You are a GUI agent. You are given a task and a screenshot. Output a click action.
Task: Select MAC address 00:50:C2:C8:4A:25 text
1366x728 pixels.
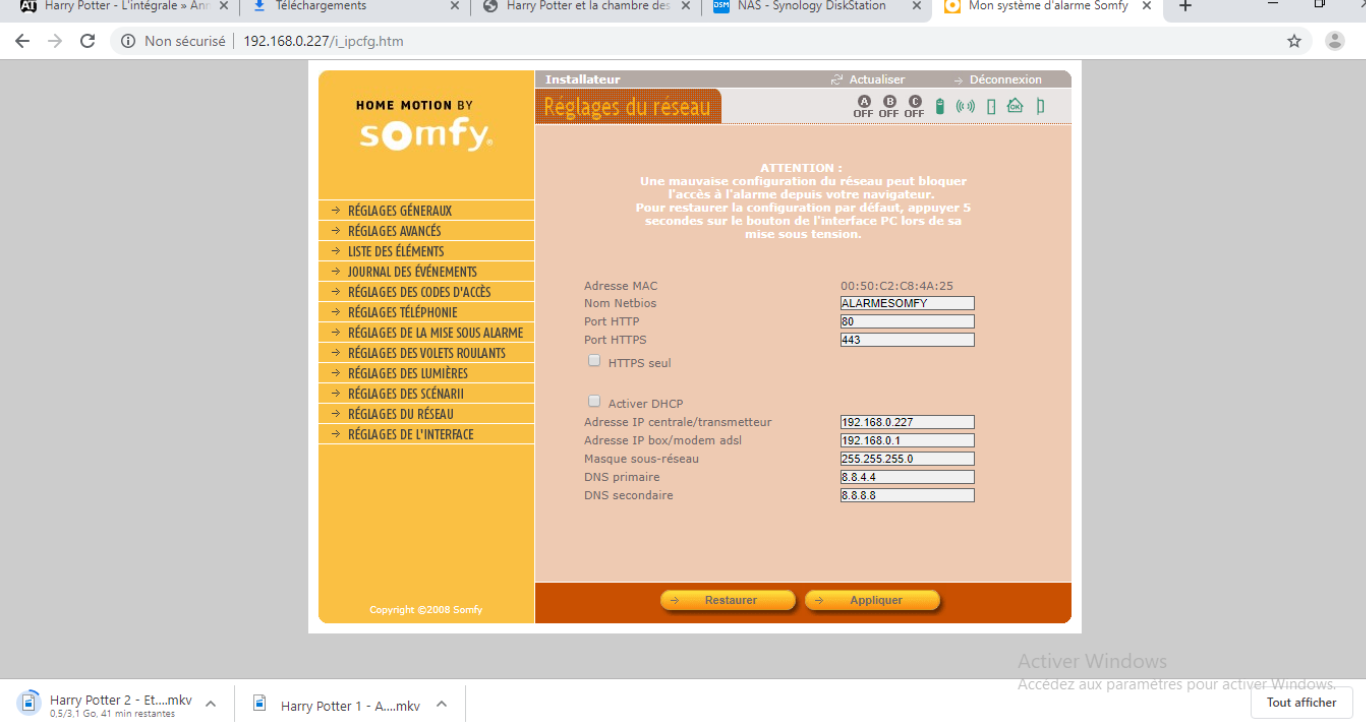pyautogui.click(x=896, y=286)
